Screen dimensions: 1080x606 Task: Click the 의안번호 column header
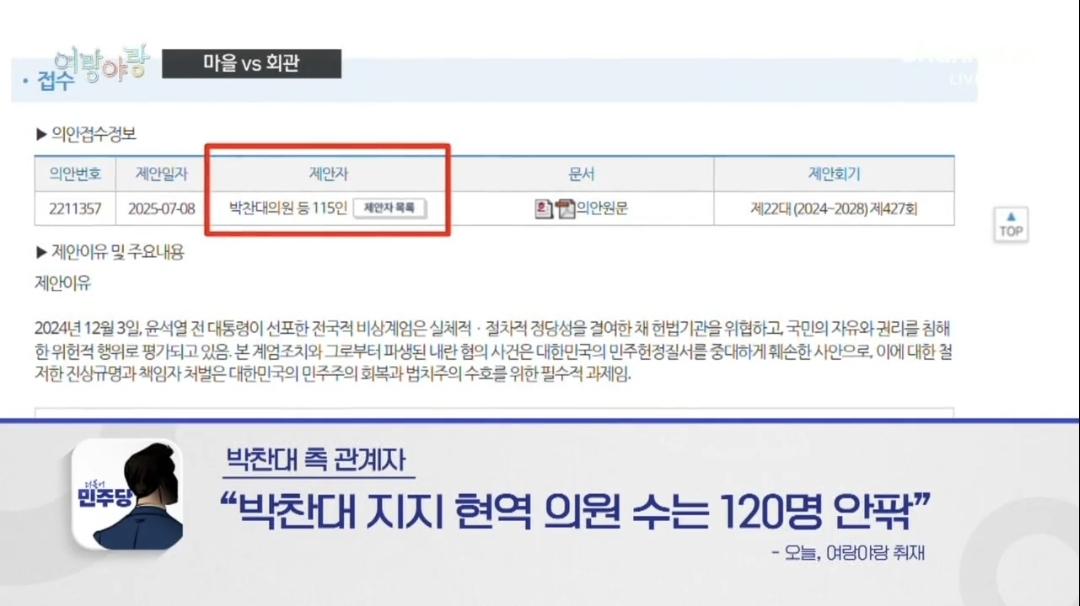coord(75,174)
